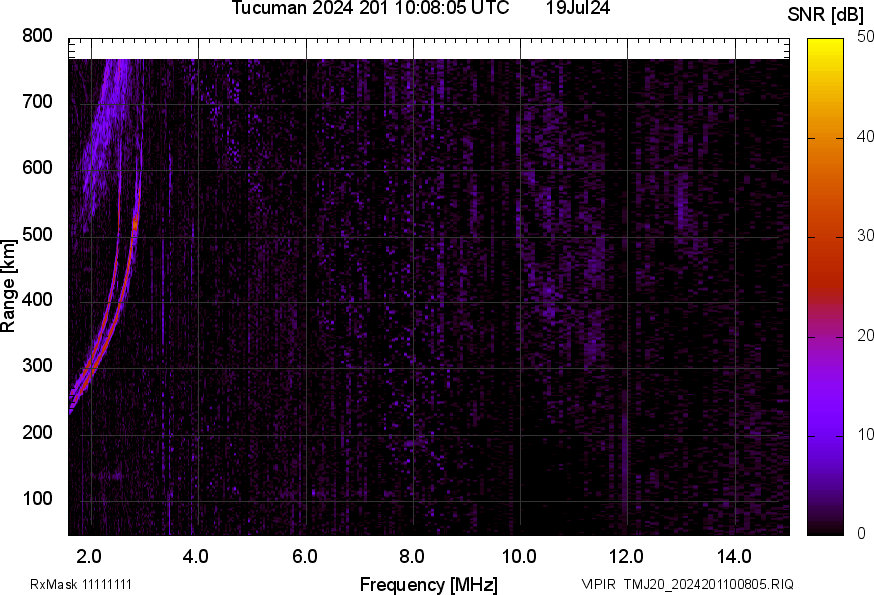This screenshot has width=874, height=595.
Task: Click the 30 dB level on colorbar
Action: point(862,236)
